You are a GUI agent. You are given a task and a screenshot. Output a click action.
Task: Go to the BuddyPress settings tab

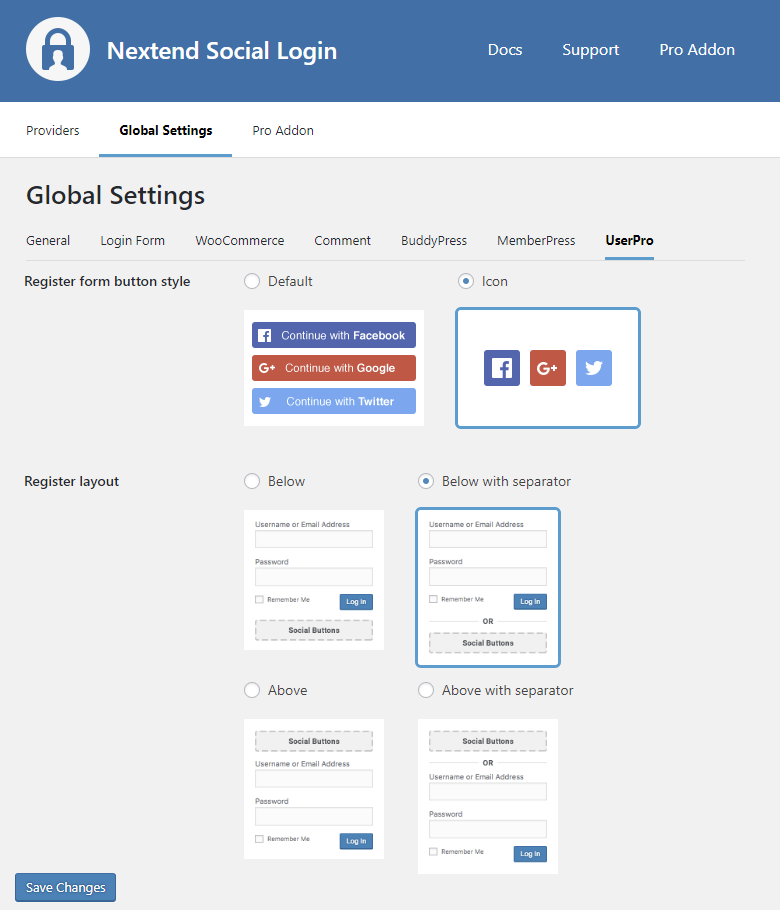pos(434,240)
